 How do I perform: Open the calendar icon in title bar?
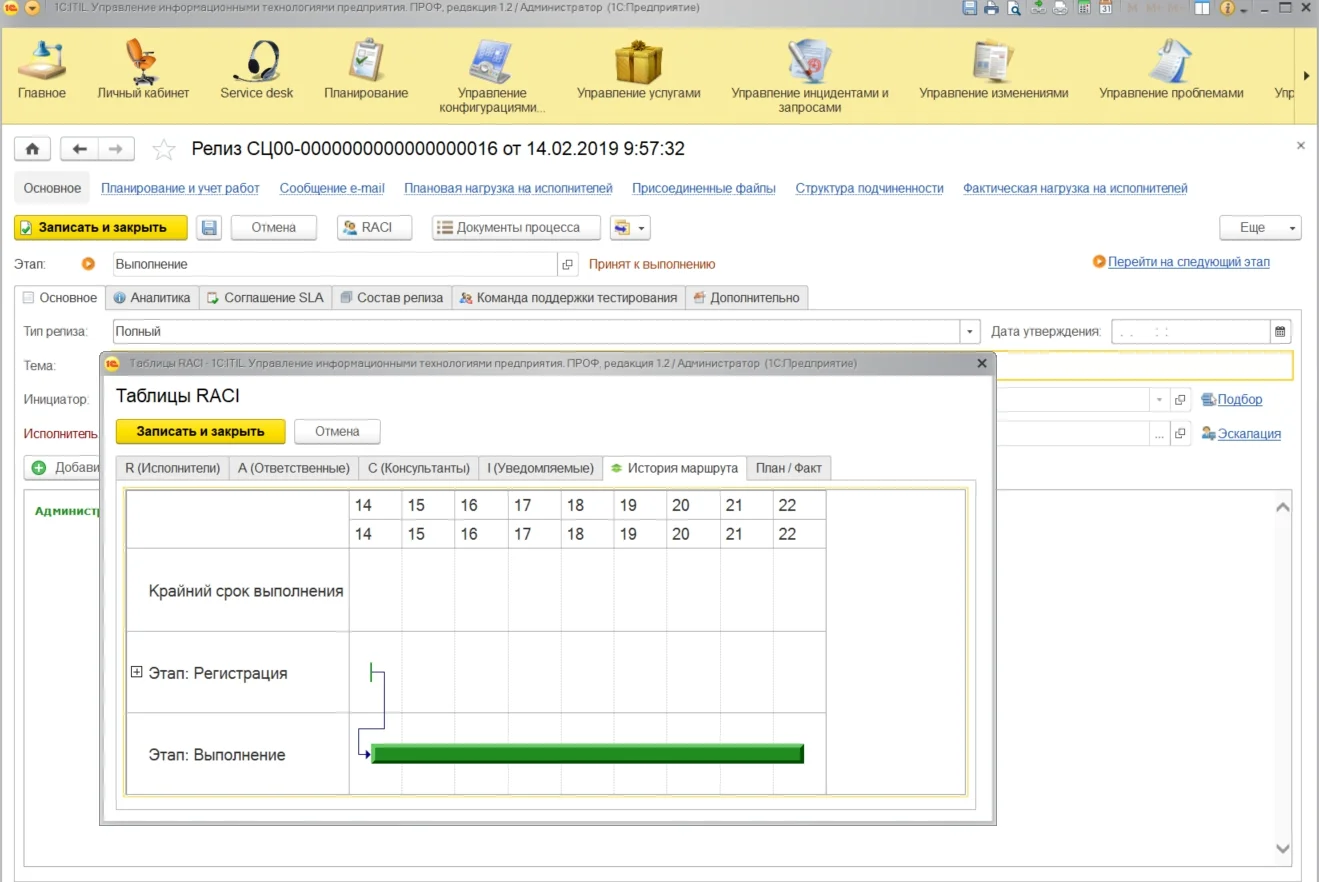tap(1106, 8)
